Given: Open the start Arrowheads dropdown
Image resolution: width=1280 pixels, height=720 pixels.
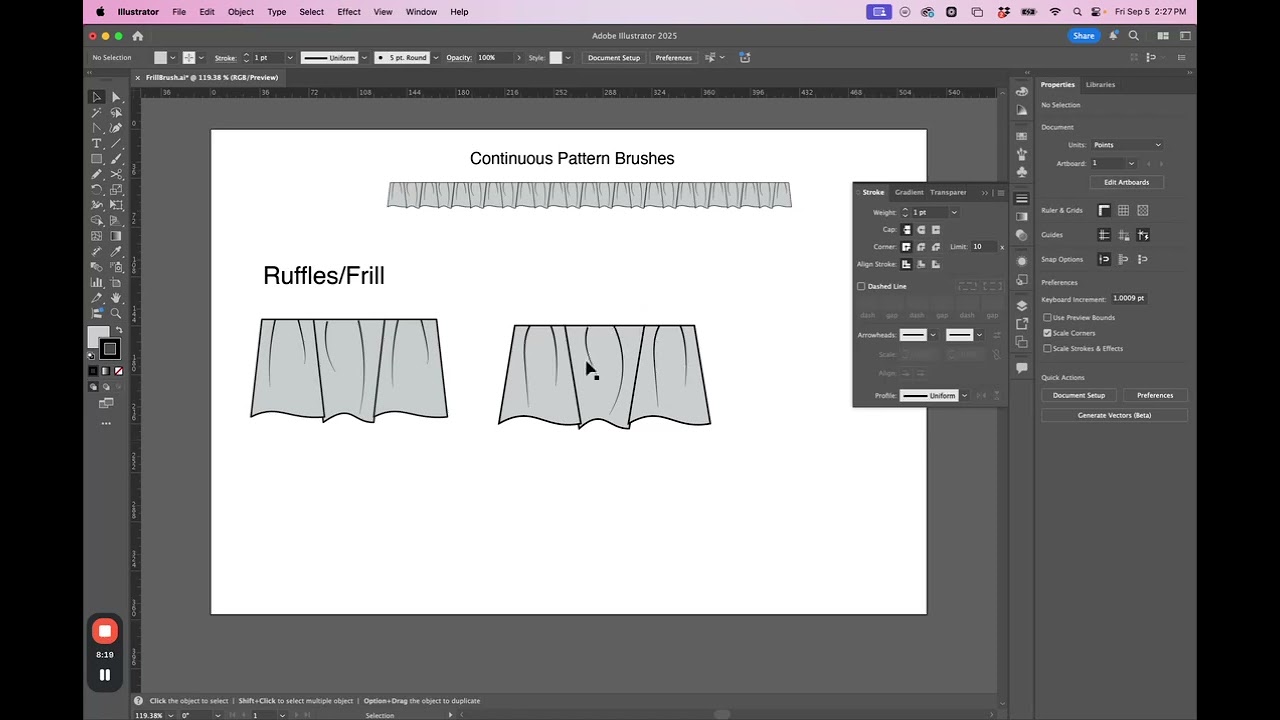Looking at the screenshot, I should [x=933, y=335].
